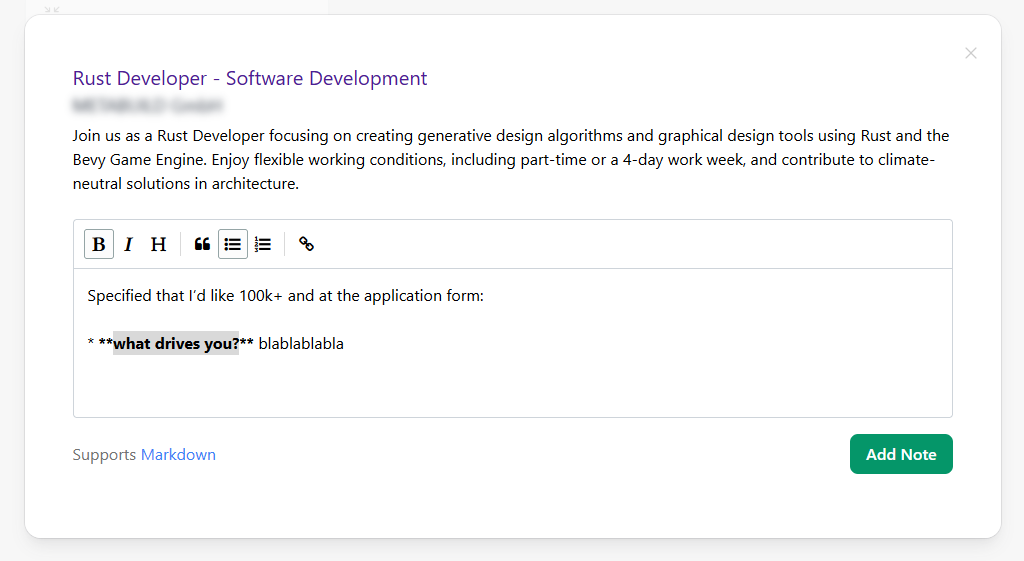Image resolution: width=1024 pixels, height=561 pixels.
Task: Click the text 'Specified that I'd like 100k+'
Action: click(185, 296)
